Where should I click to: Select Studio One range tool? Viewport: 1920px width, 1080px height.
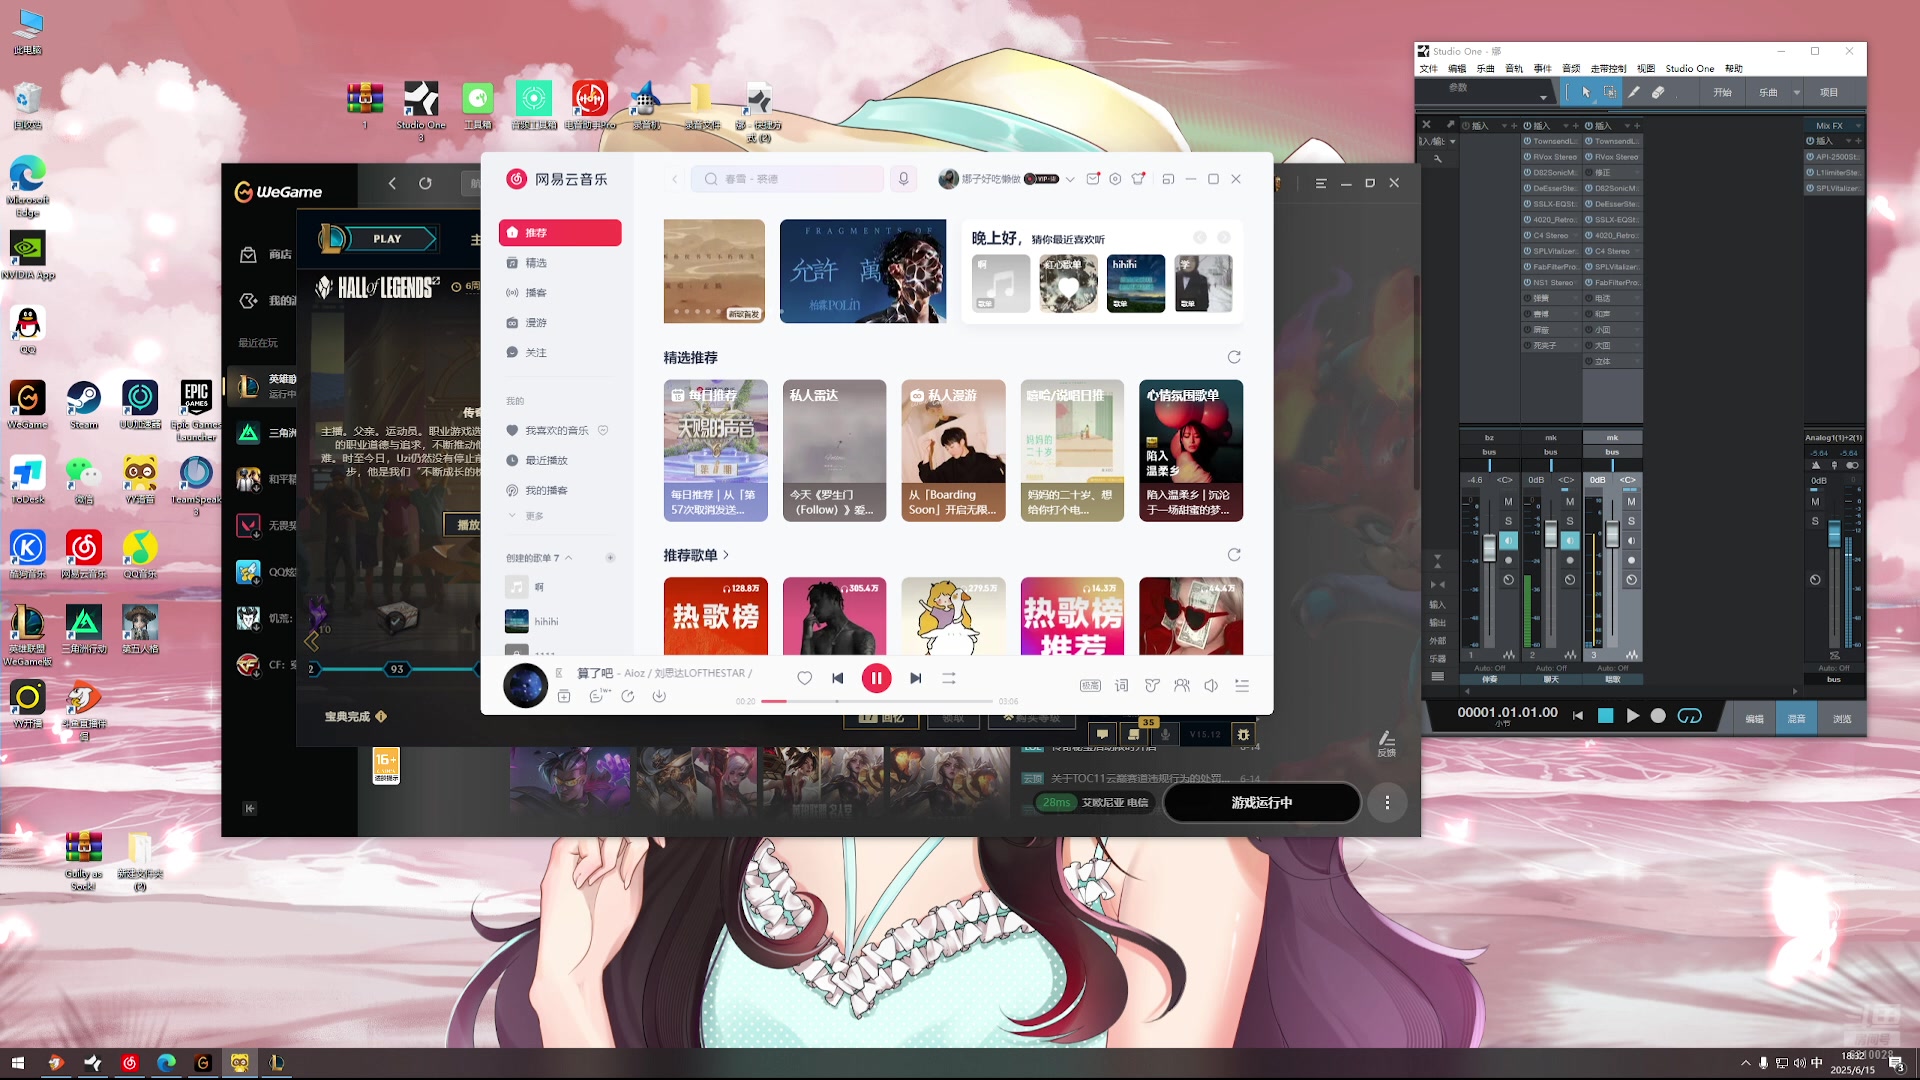(x=1610, y=92)
